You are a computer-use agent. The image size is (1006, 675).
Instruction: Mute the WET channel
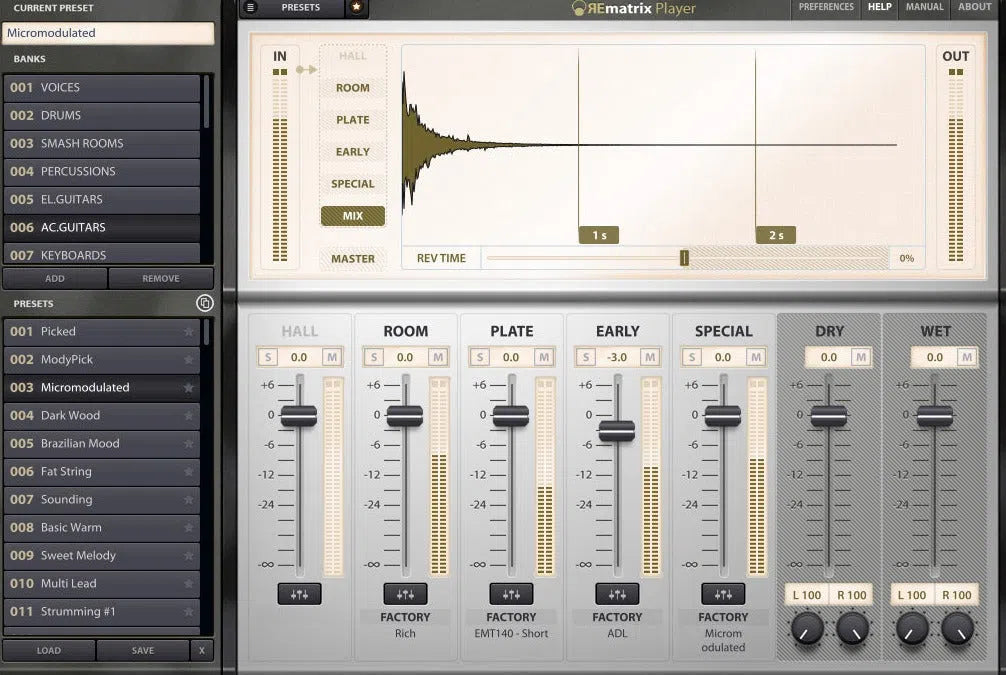[966, 356]
